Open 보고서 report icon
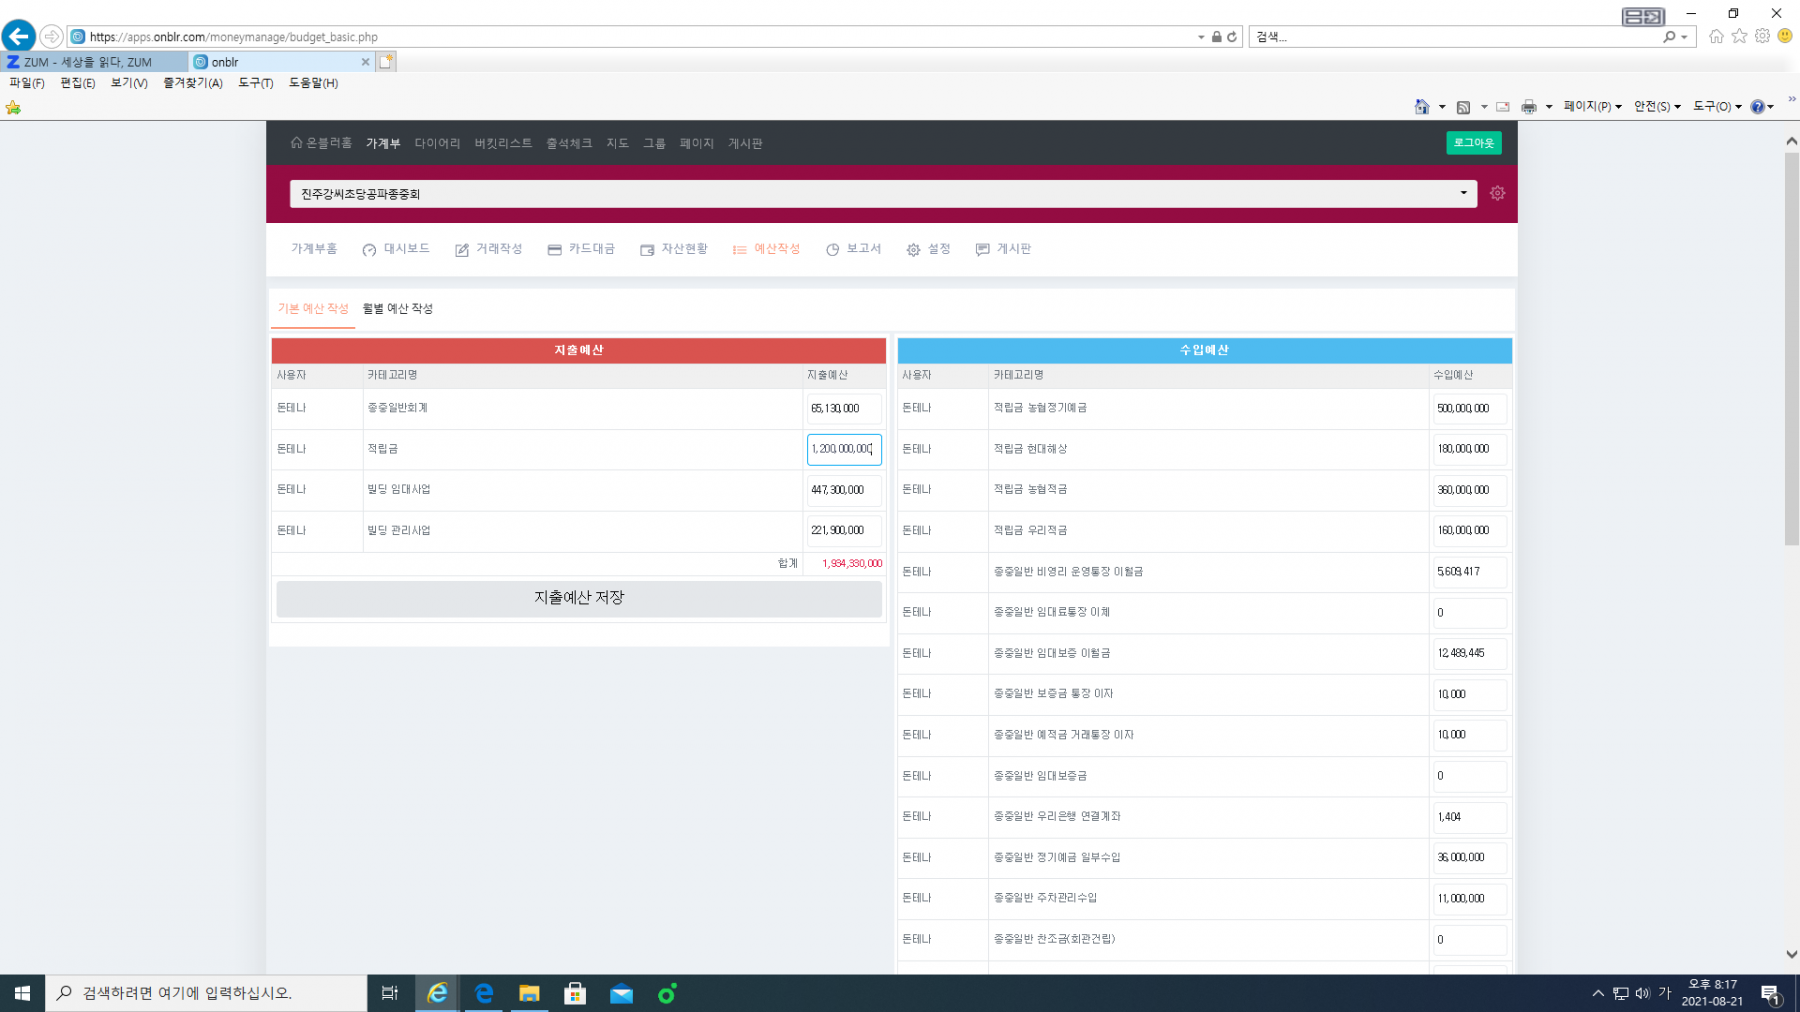The width and height of the screenshot is (1800, 1012). pos(832,250)
